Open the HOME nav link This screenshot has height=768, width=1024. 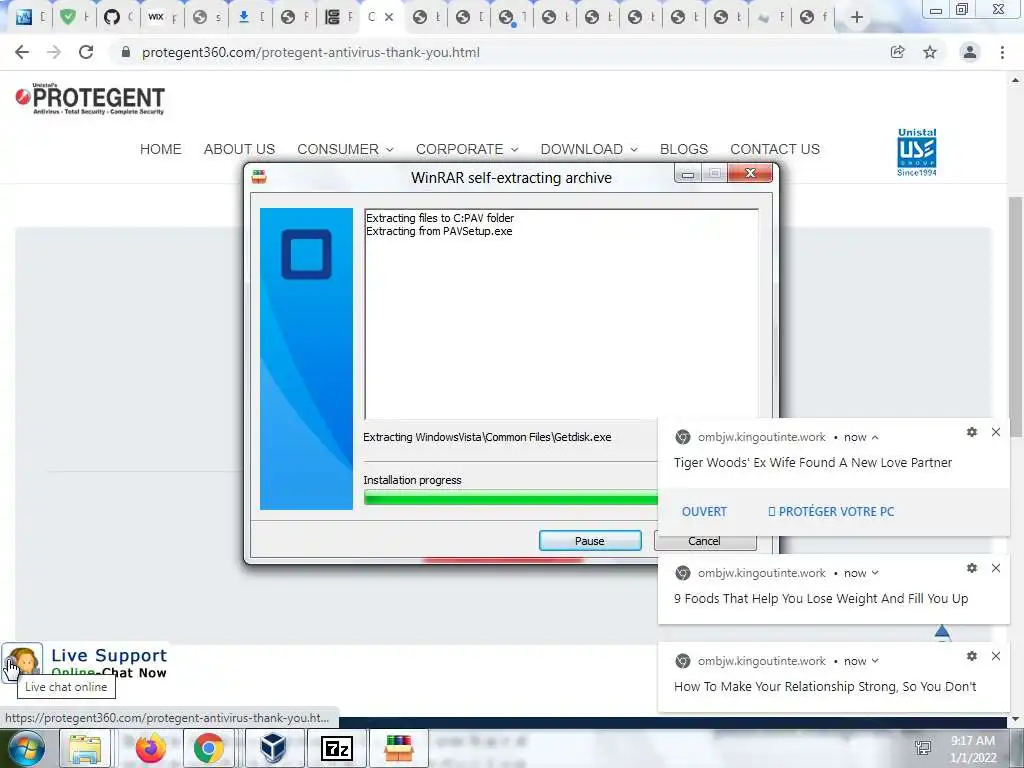(x=161, y=149)
